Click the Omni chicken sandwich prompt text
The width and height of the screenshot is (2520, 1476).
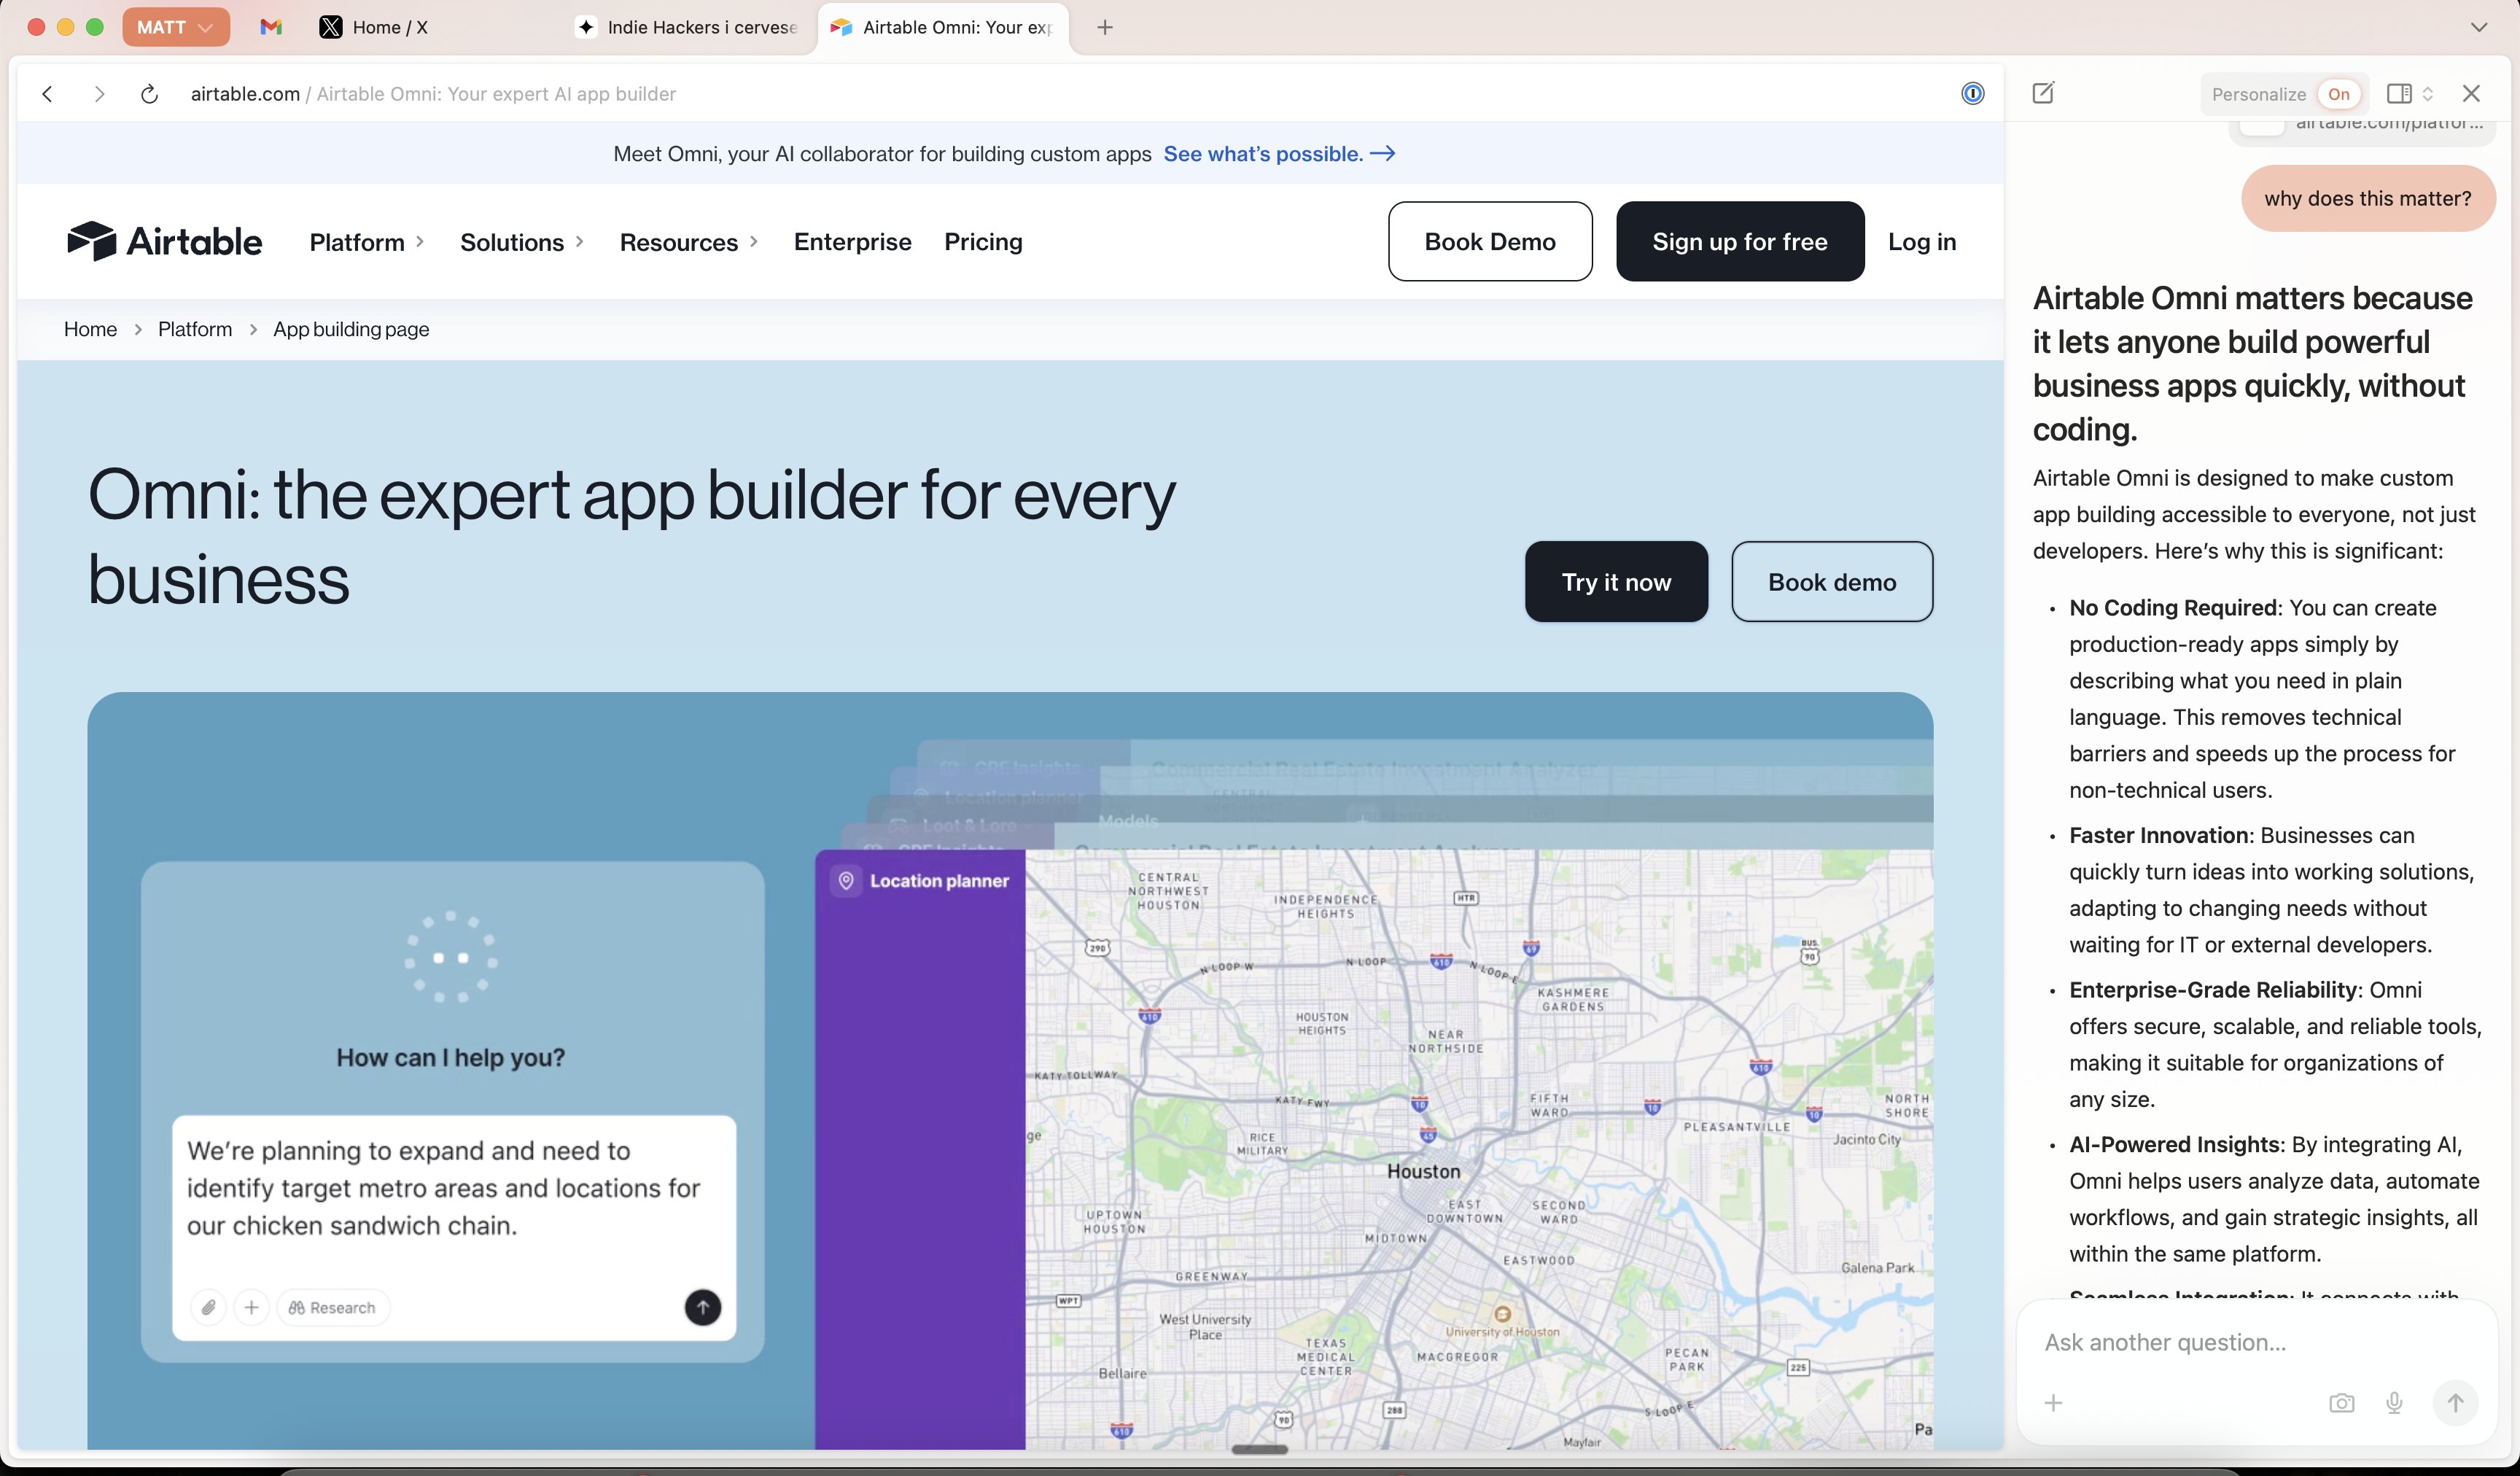pyautogui.click(x=444, y=1188)
